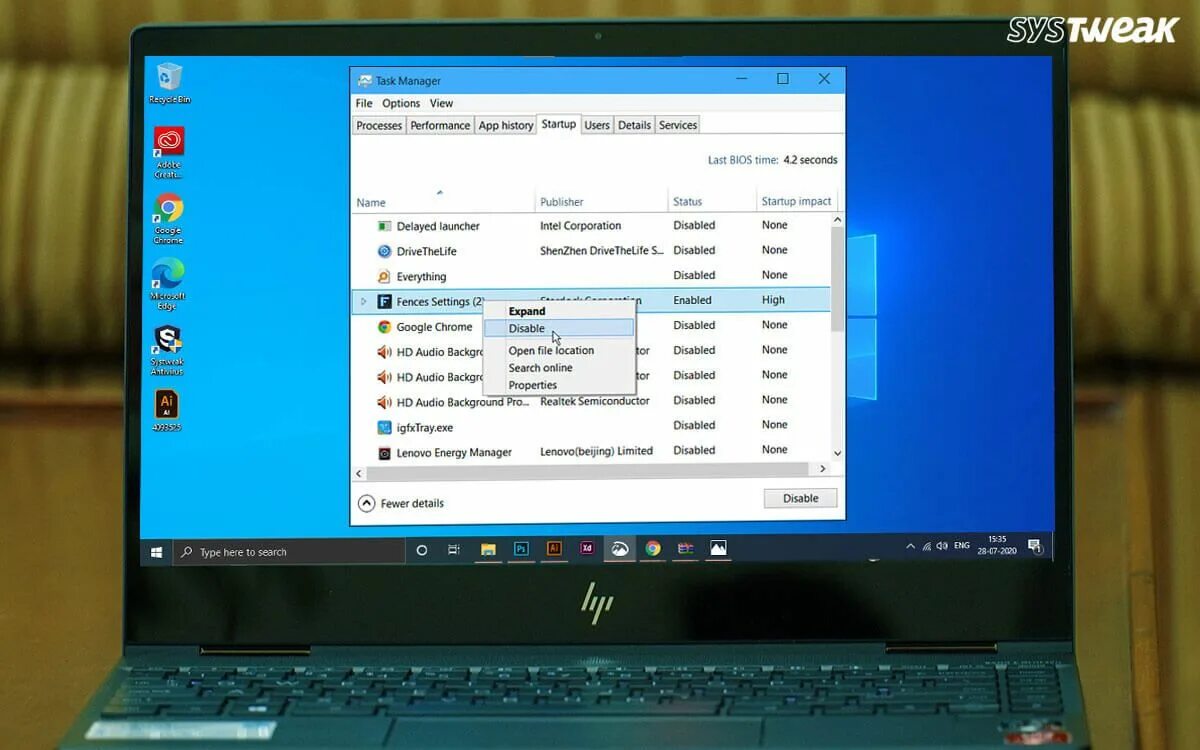Click the Disable button at window bottom
The width and height of the screenshot is (1200, 750).
[x=800, y=498]
